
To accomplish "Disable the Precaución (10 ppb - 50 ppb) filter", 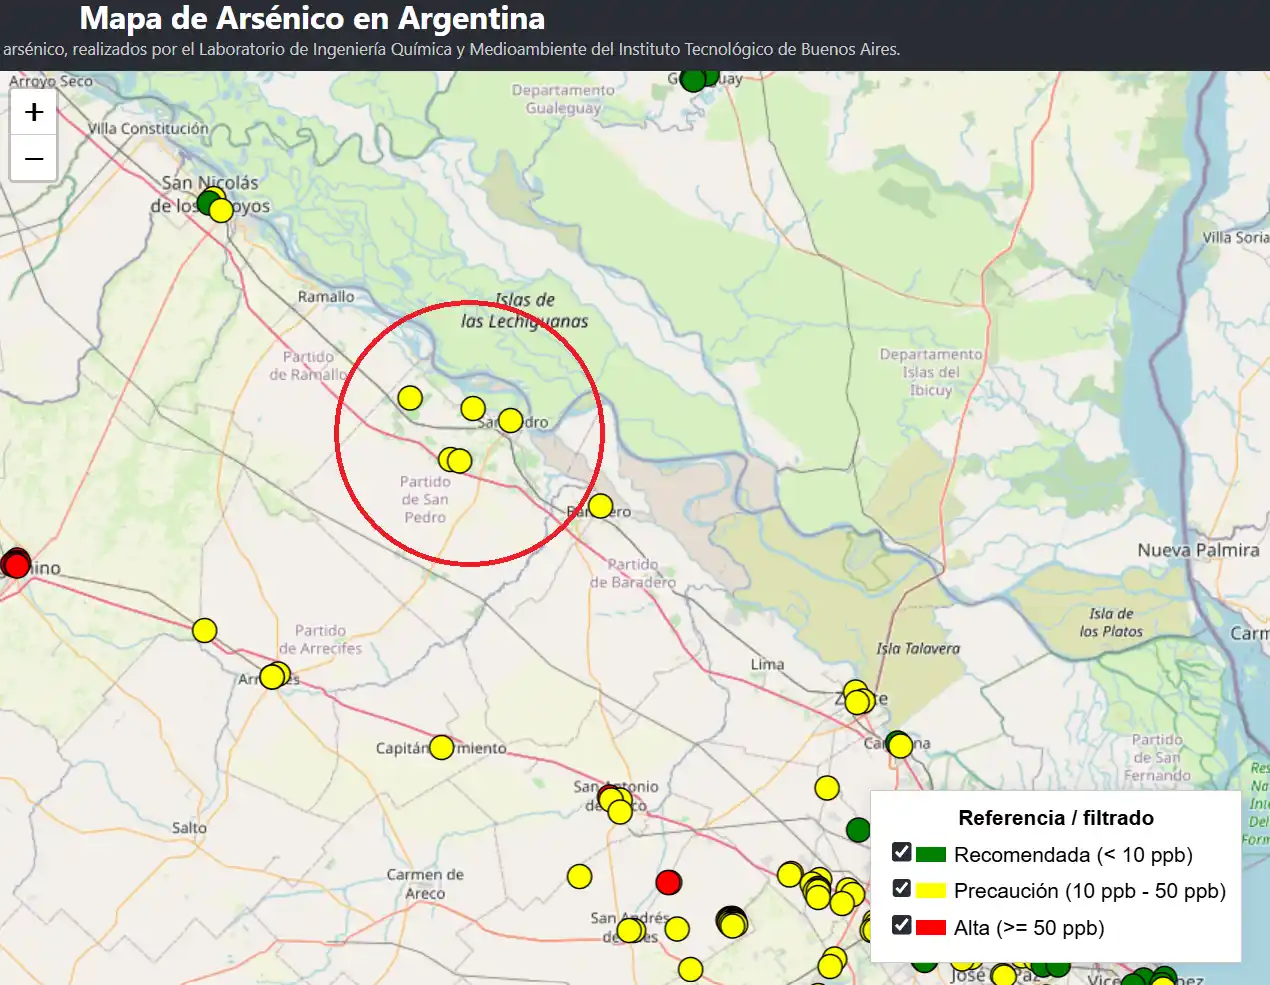I will 901,889.
